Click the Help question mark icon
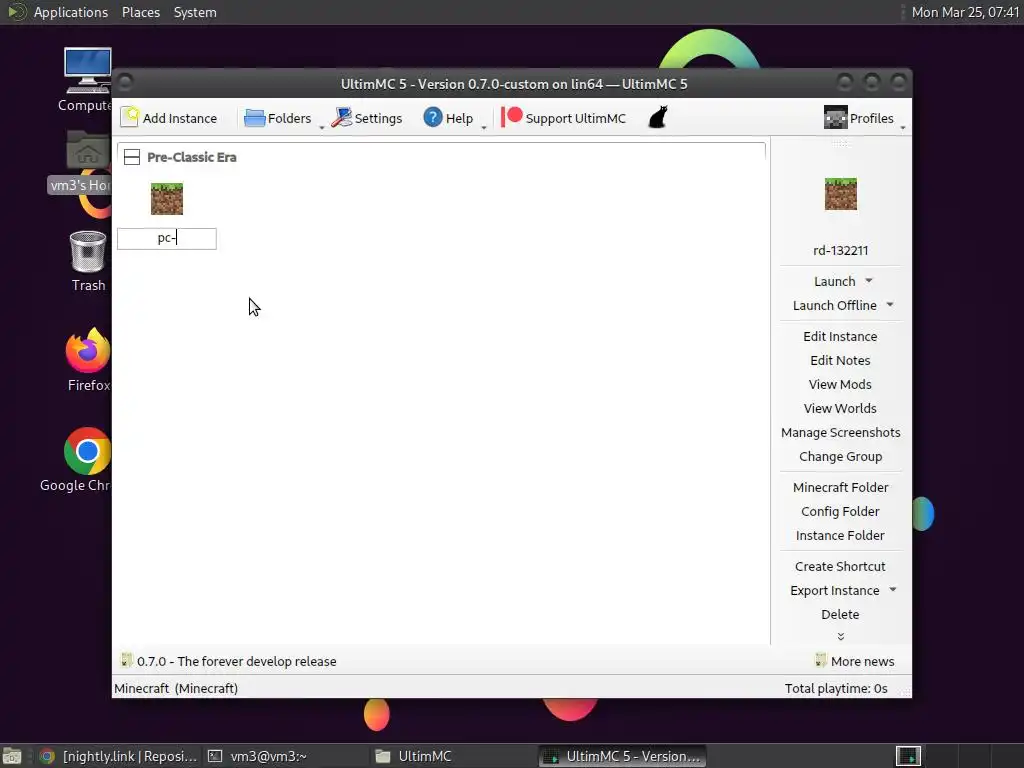1024x768 pixels. (x=432, y=118)
